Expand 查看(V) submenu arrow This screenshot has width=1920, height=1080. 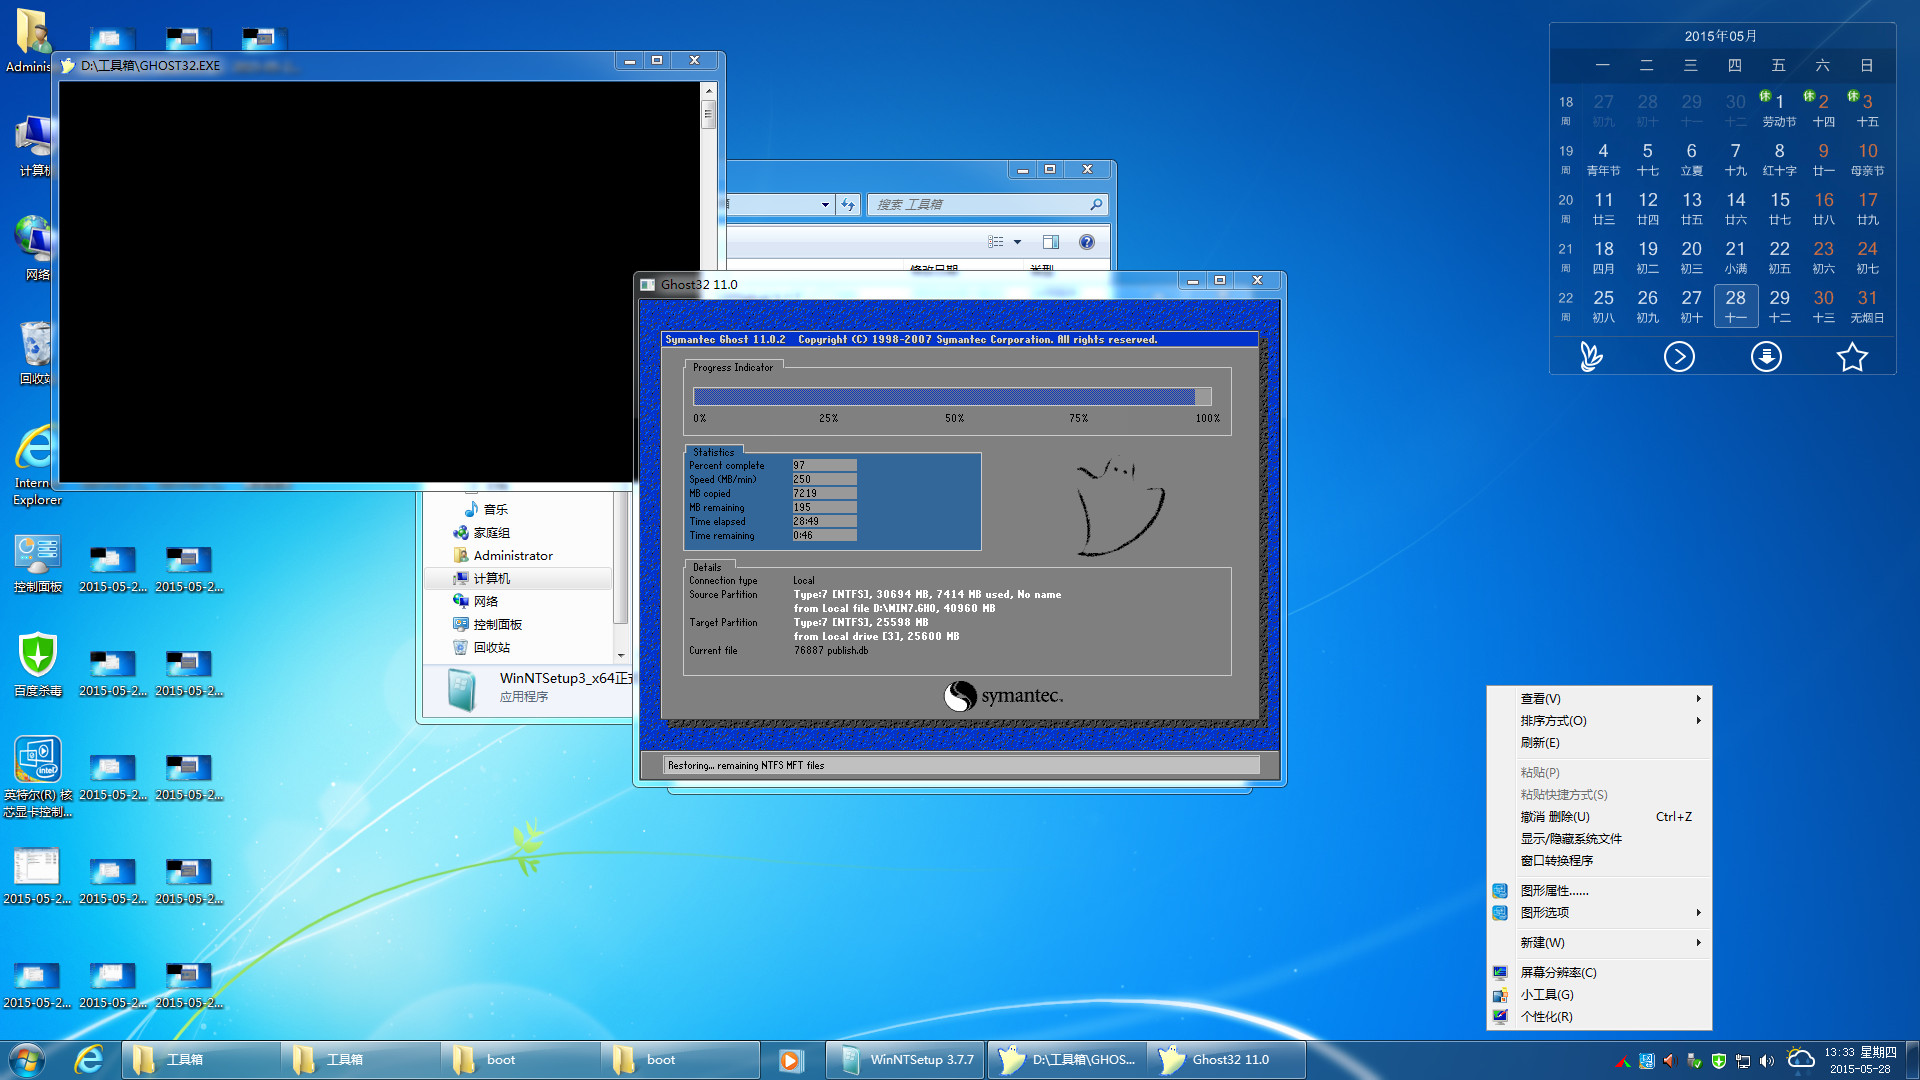(1698, 699)
